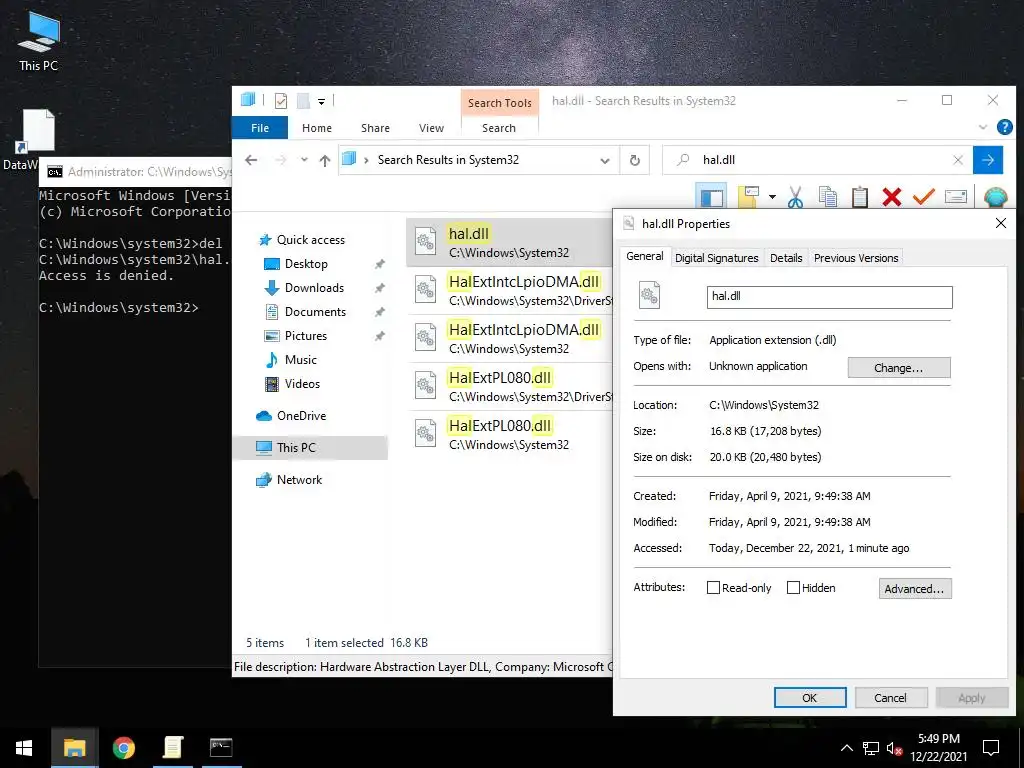Screen dimensions: 1024x768
Task: Click the clipboard Paste icon
Action: point(859,197)
